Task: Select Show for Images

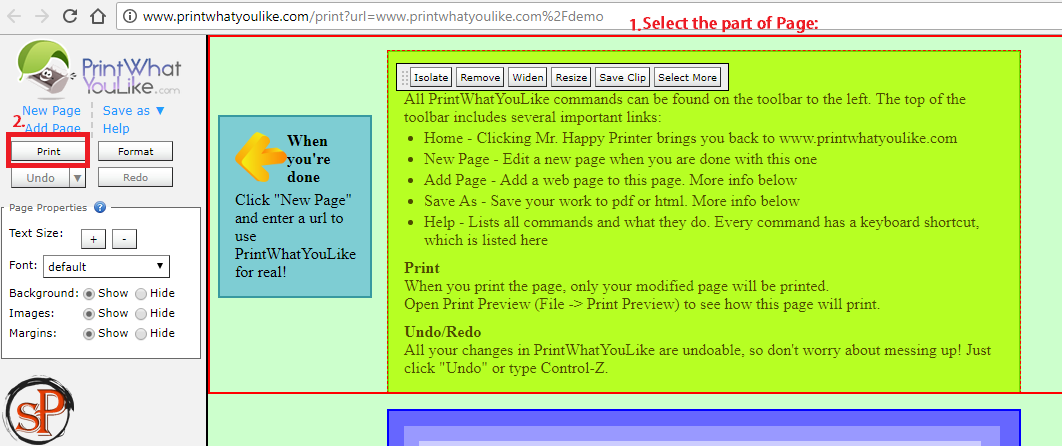Action: tap(88, 314)
